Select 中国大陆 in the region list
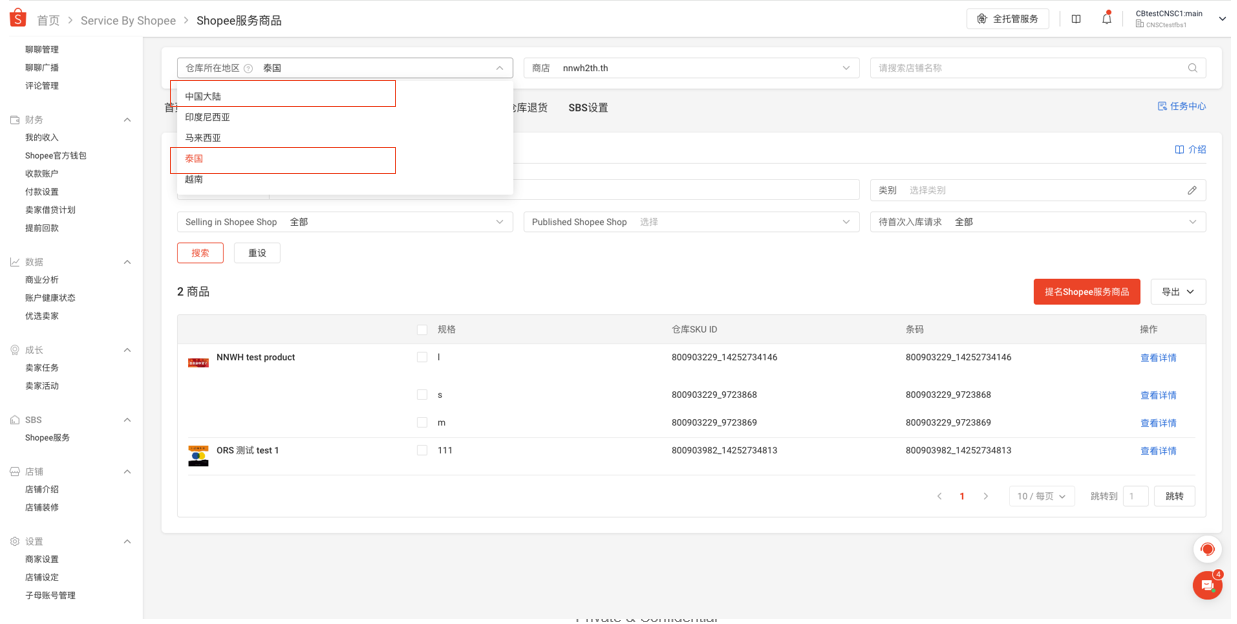This screenshot has width=1237, height=624. coord(345,97)
